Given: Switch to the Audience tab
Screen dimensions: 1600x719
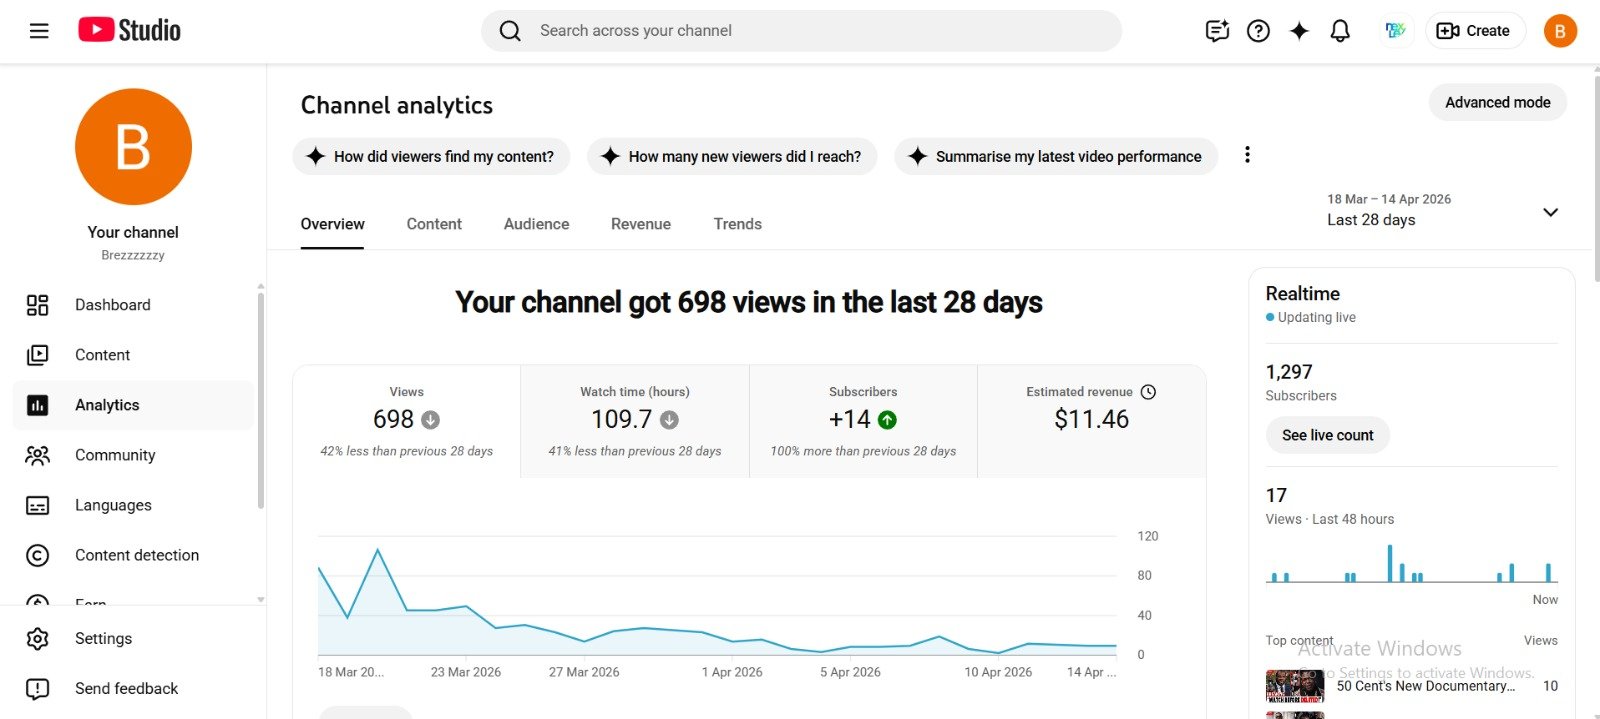Looking at the screenshot, I should (536, 224).
